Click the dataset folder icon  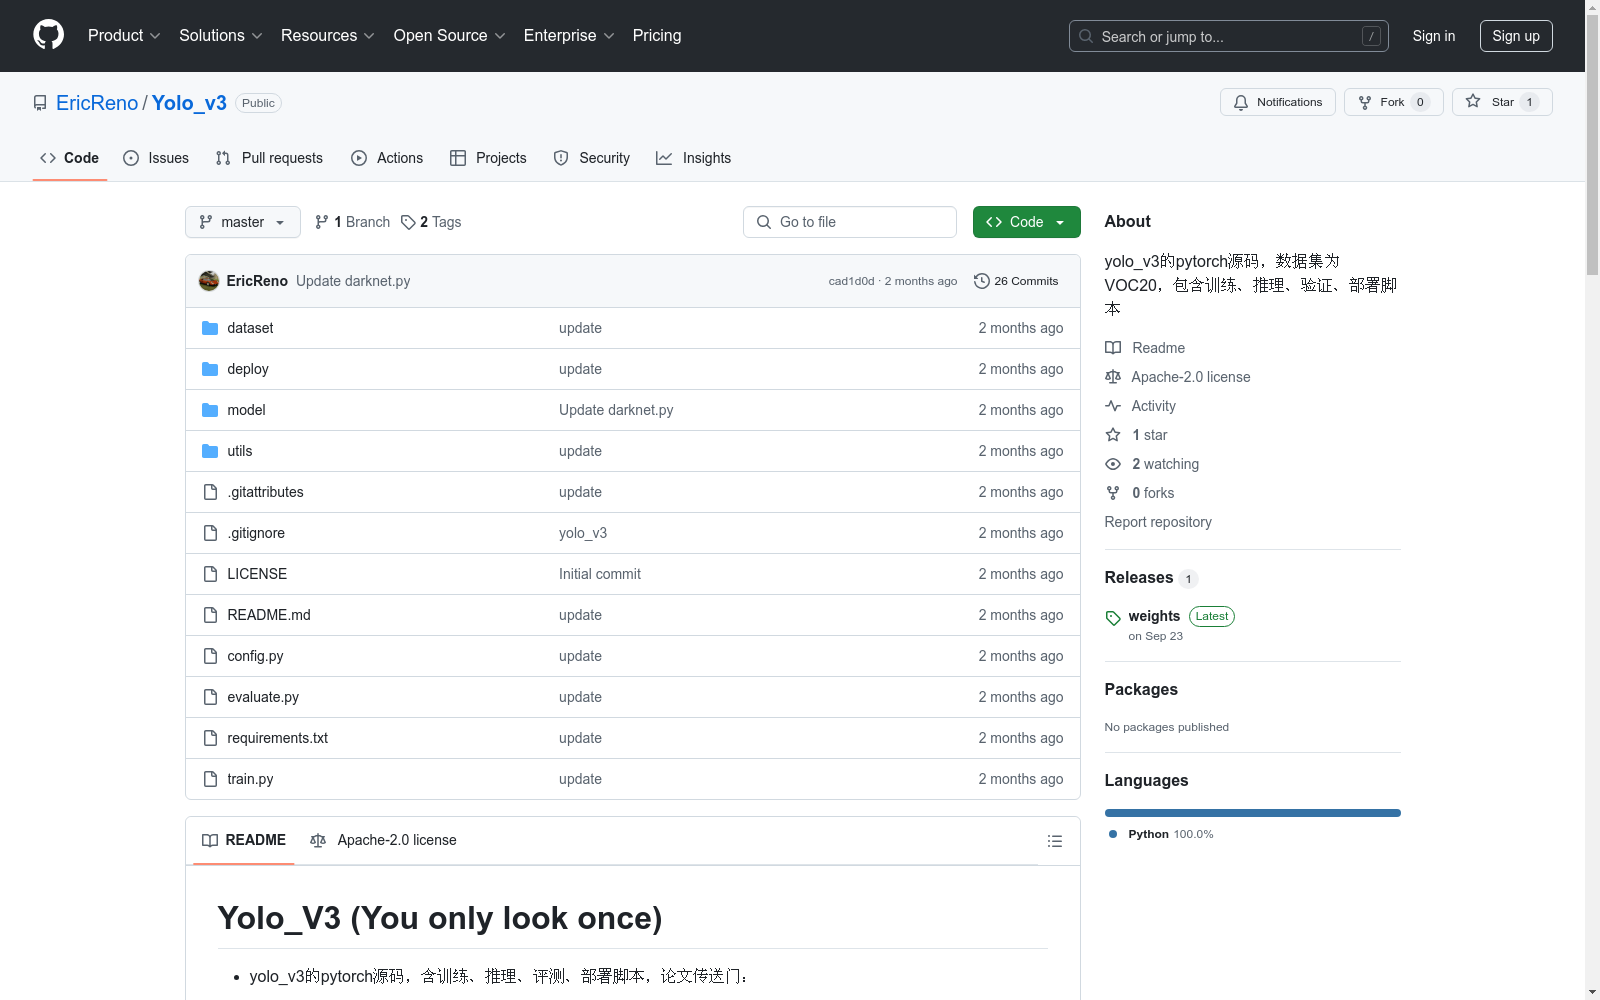point(210,328)
